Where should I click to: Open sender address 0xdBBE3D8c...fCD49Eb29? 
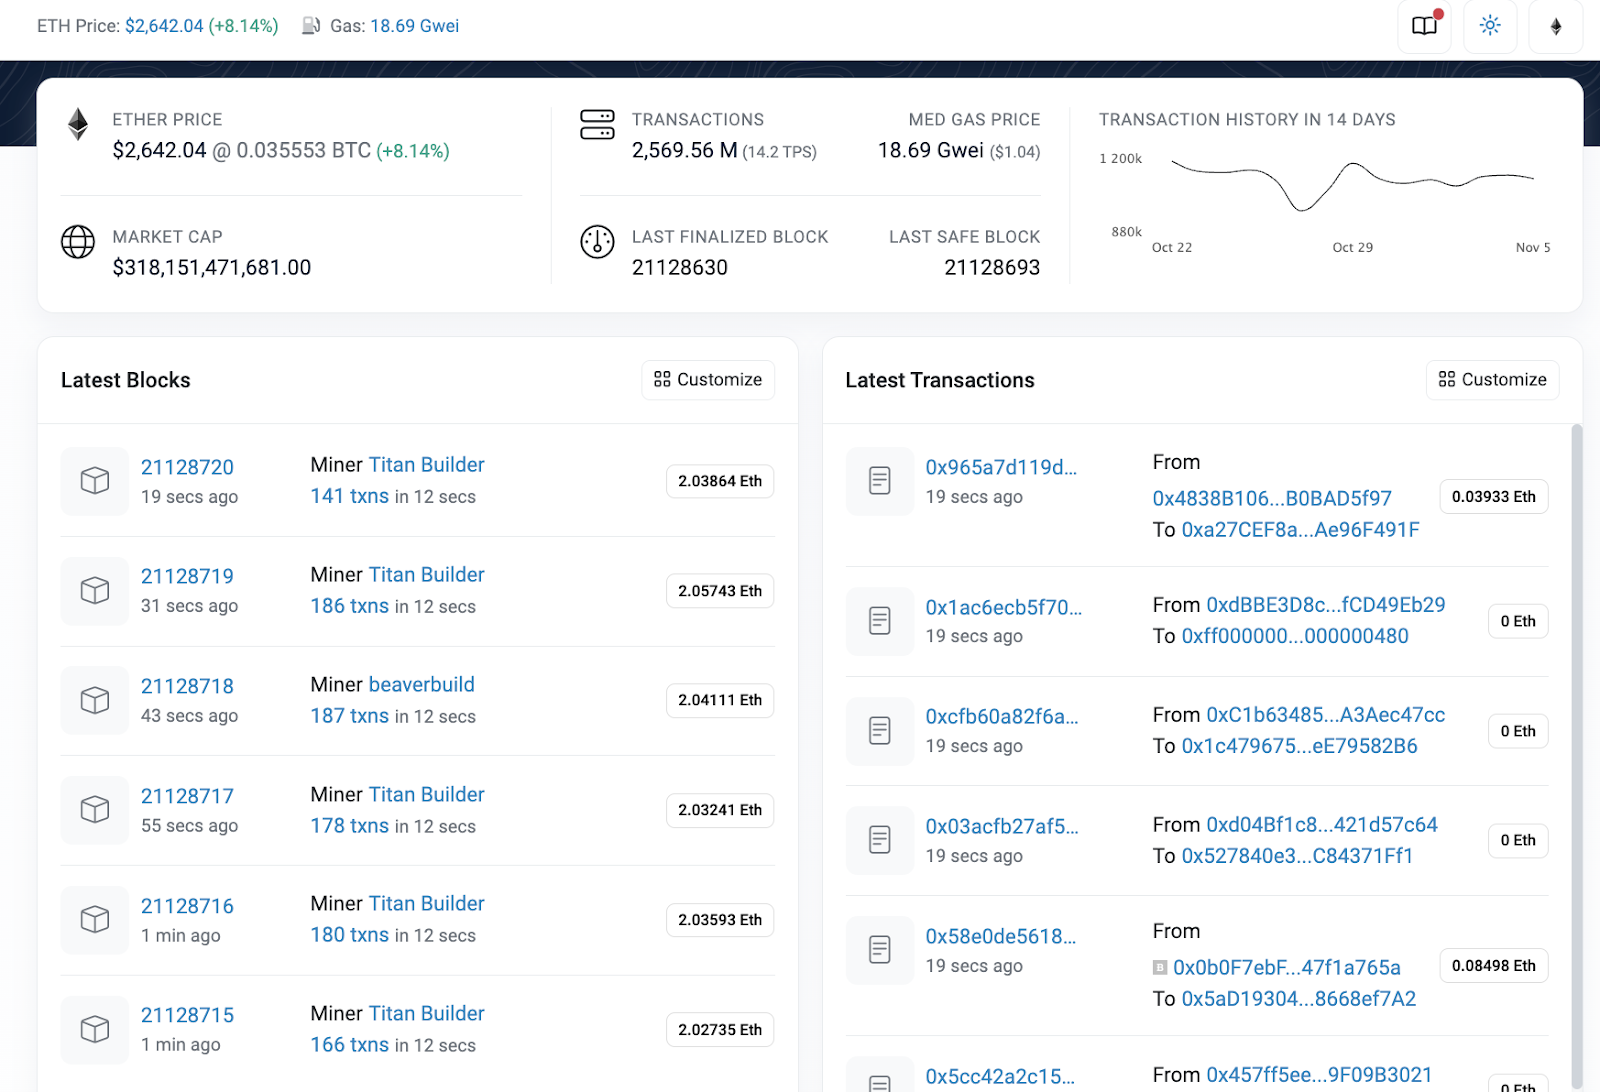point(1325,605)
